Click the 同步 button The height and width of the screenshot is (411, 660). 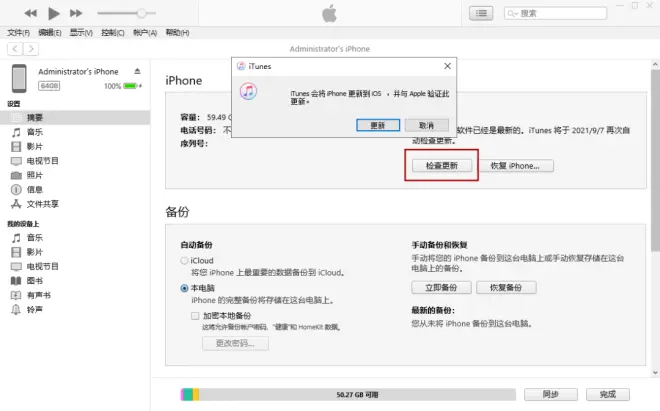(551, 395)
